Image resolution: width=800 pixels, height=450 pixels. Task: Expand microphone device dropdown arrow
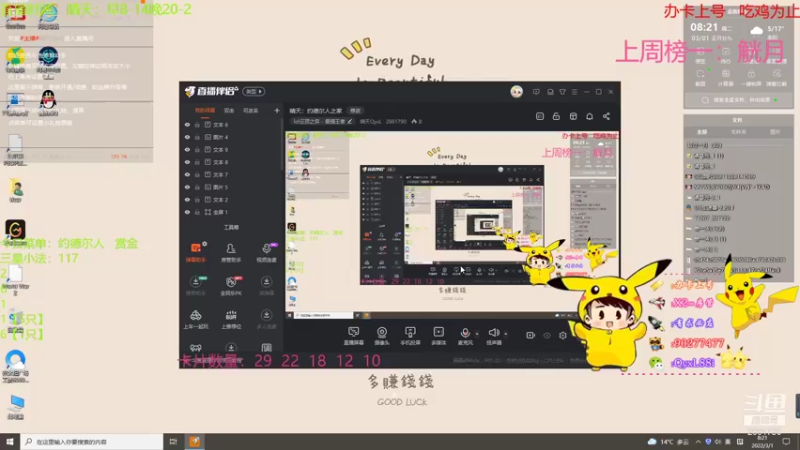477,334
